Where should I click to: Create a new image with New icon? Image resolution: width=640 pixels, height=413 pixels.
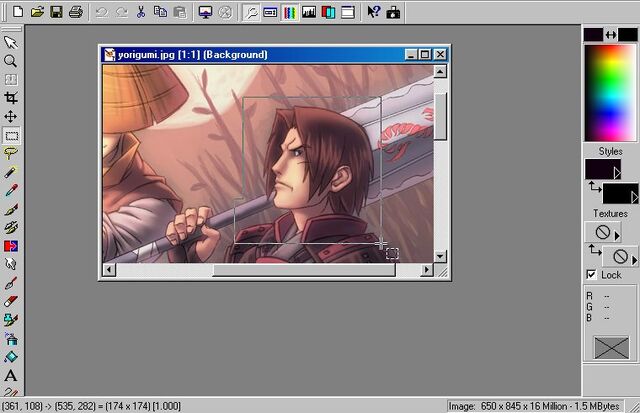click(x=18, y=11)
